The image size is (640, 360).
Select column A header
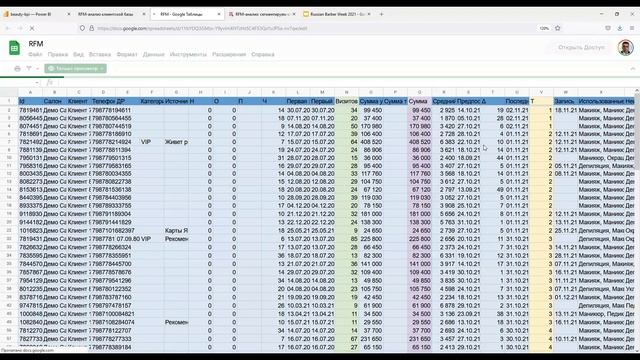tap(30, 92)
